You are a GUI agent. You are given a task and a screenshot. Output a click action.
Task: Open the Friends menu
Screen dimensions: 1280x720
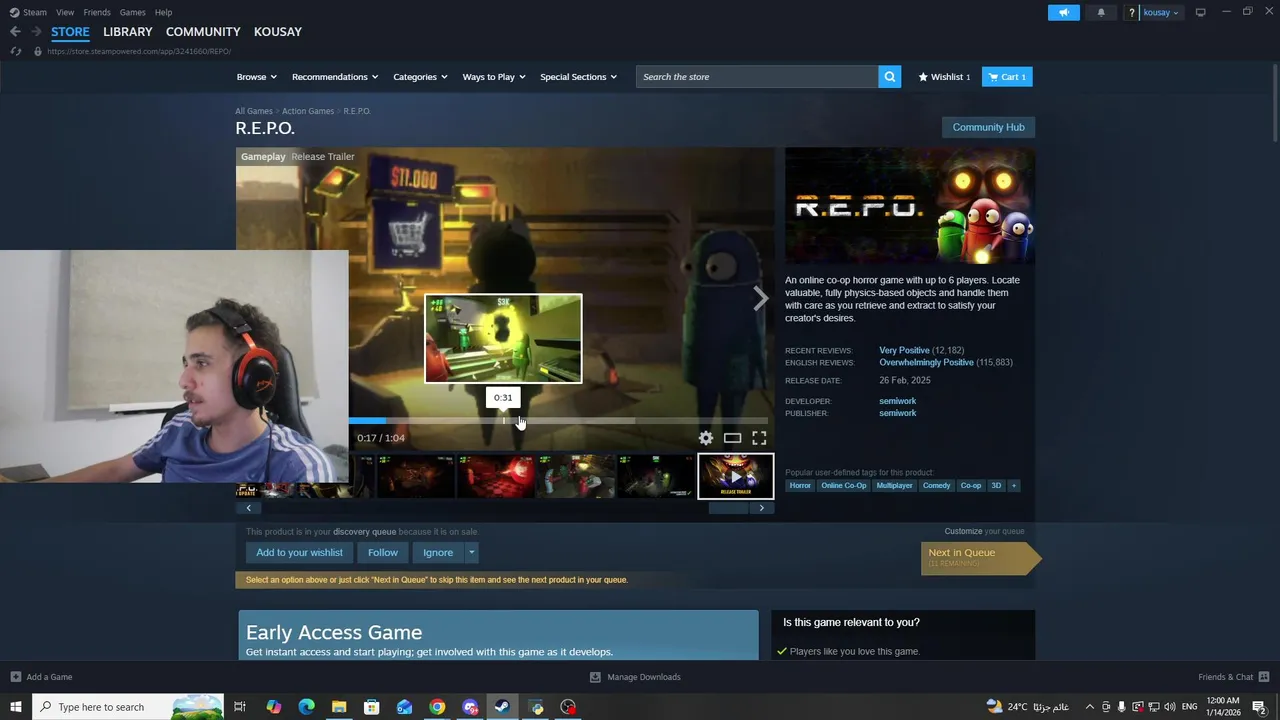click(97, 12)
